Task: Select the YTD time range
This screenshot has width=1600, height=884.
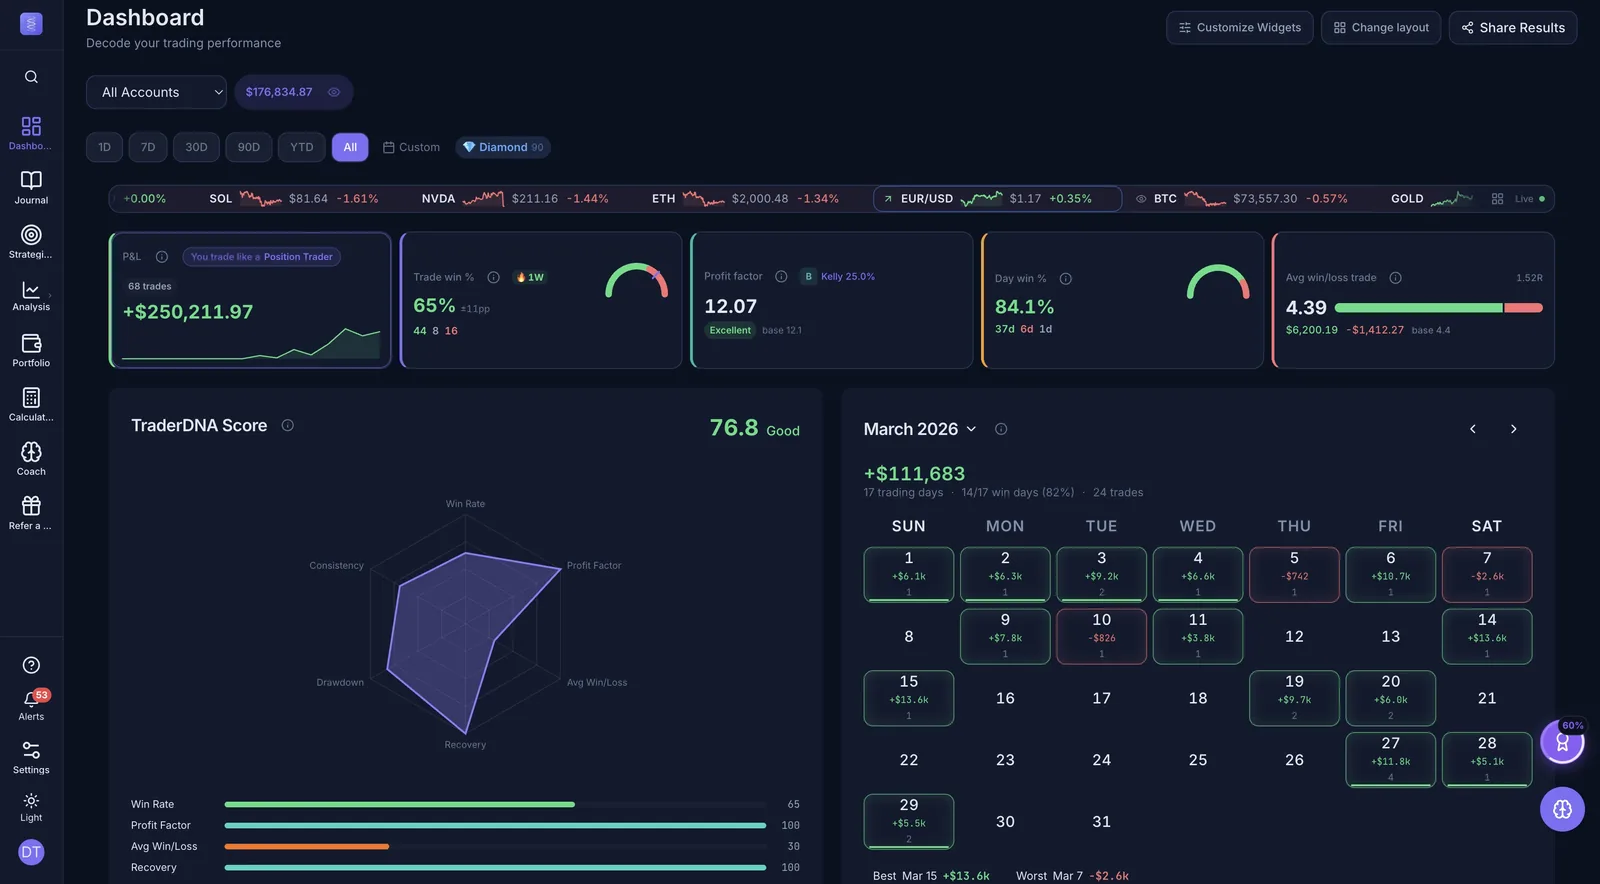Action: (302, 147)
